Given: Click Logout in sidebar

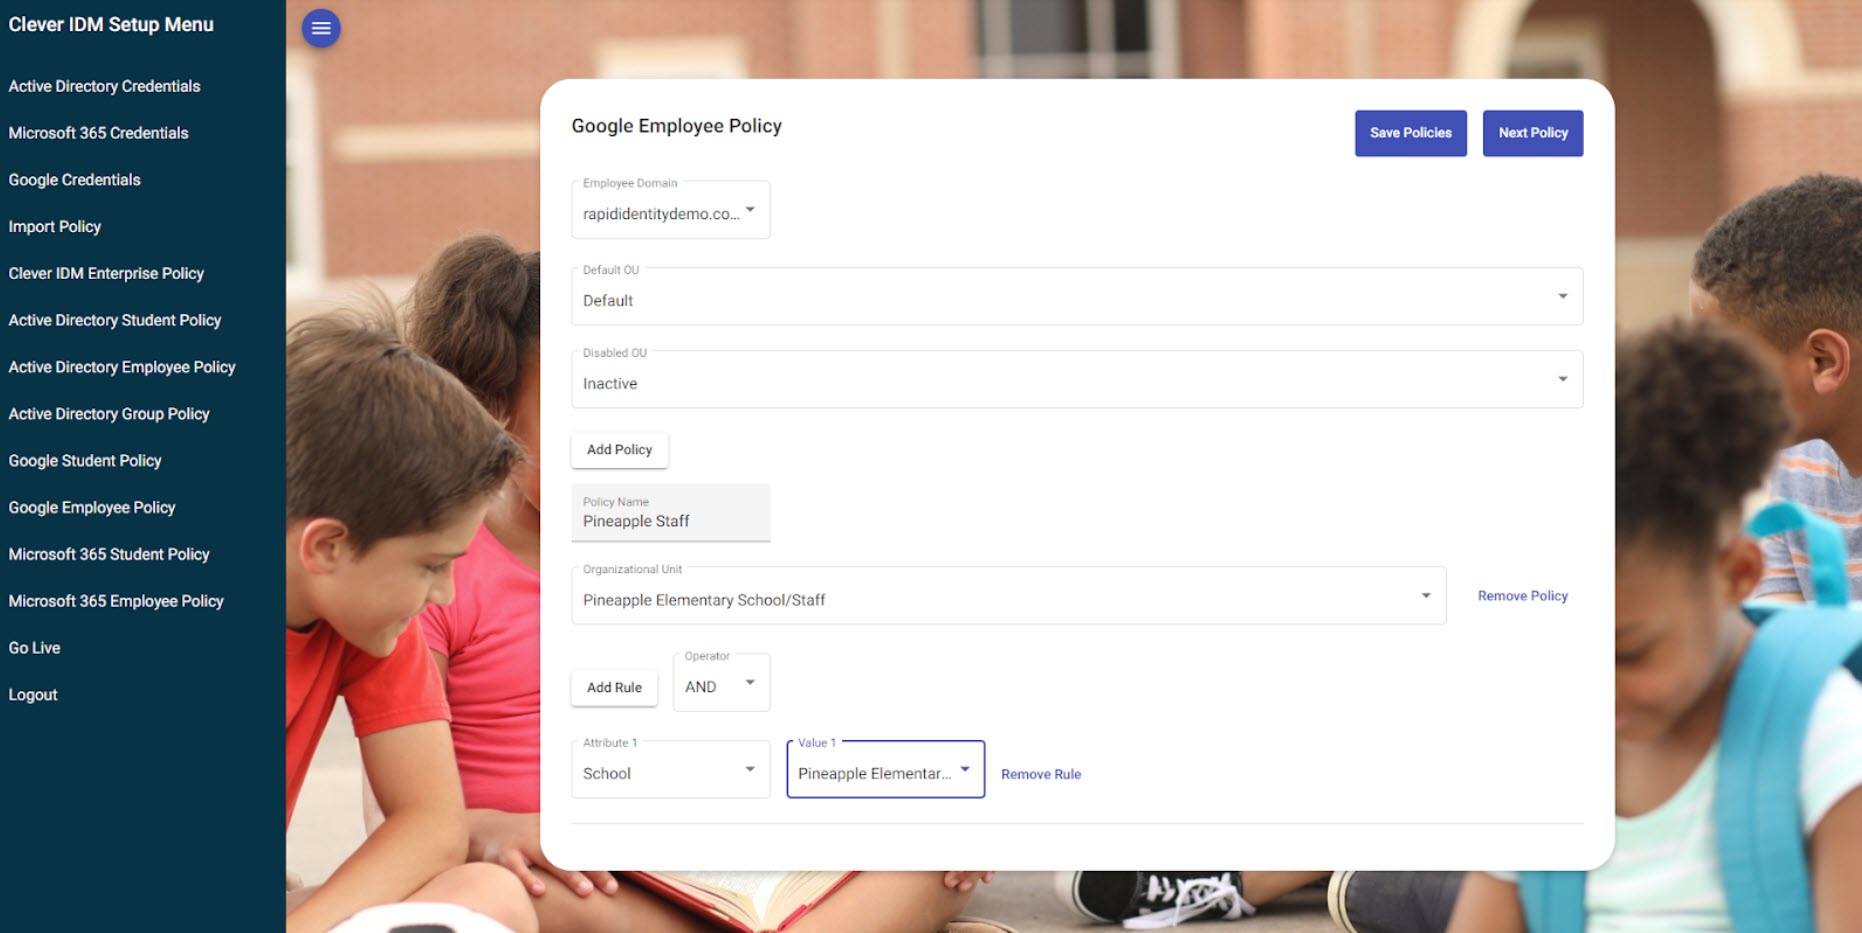Looking at the screenshot, I should tap(33, 695).
